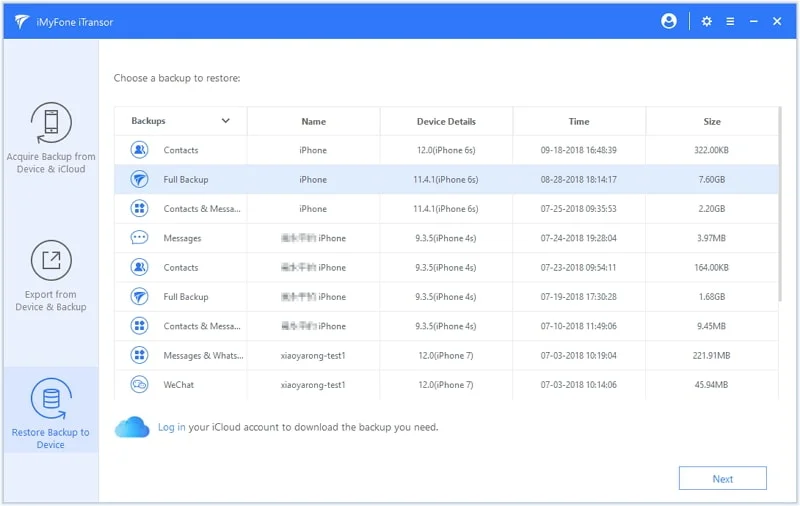Screen dimensions: 800x506
Task: Click time 07-03-2018 10:14:06
Action: coord(579,385)
